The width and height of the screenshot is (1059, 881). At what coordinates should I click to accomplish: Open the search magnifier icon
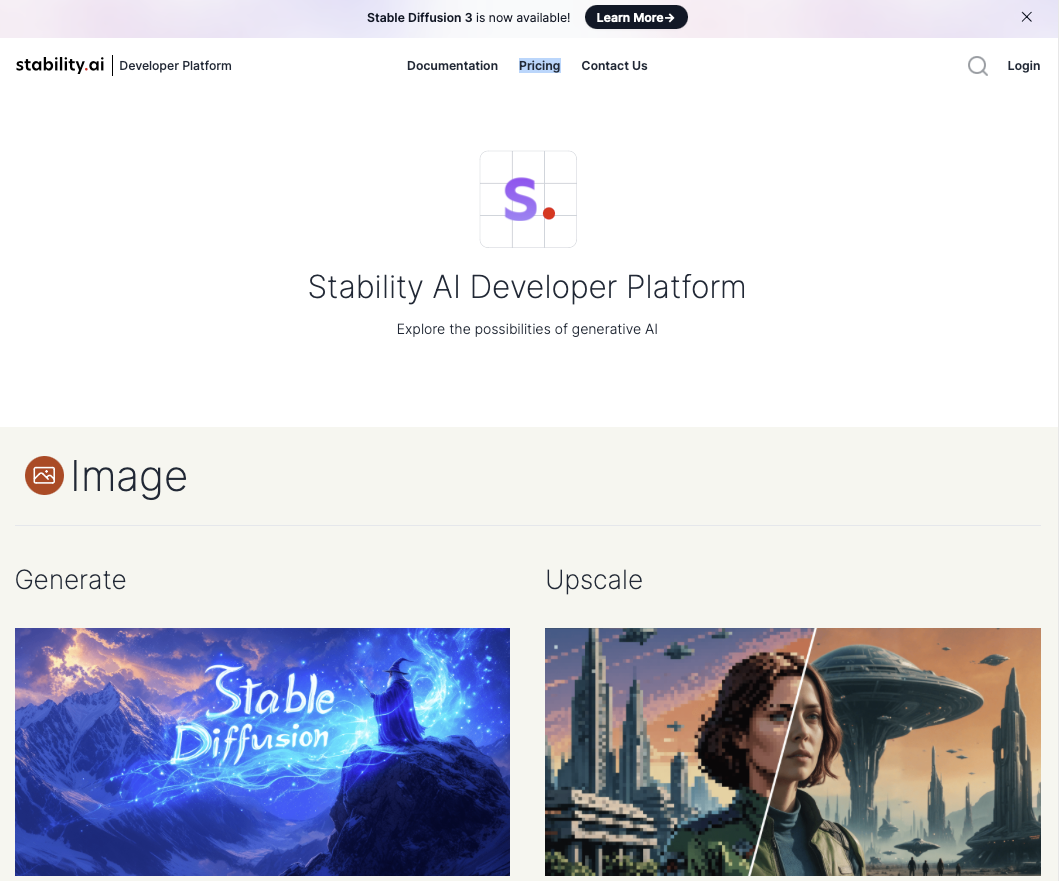pos(977,66)
